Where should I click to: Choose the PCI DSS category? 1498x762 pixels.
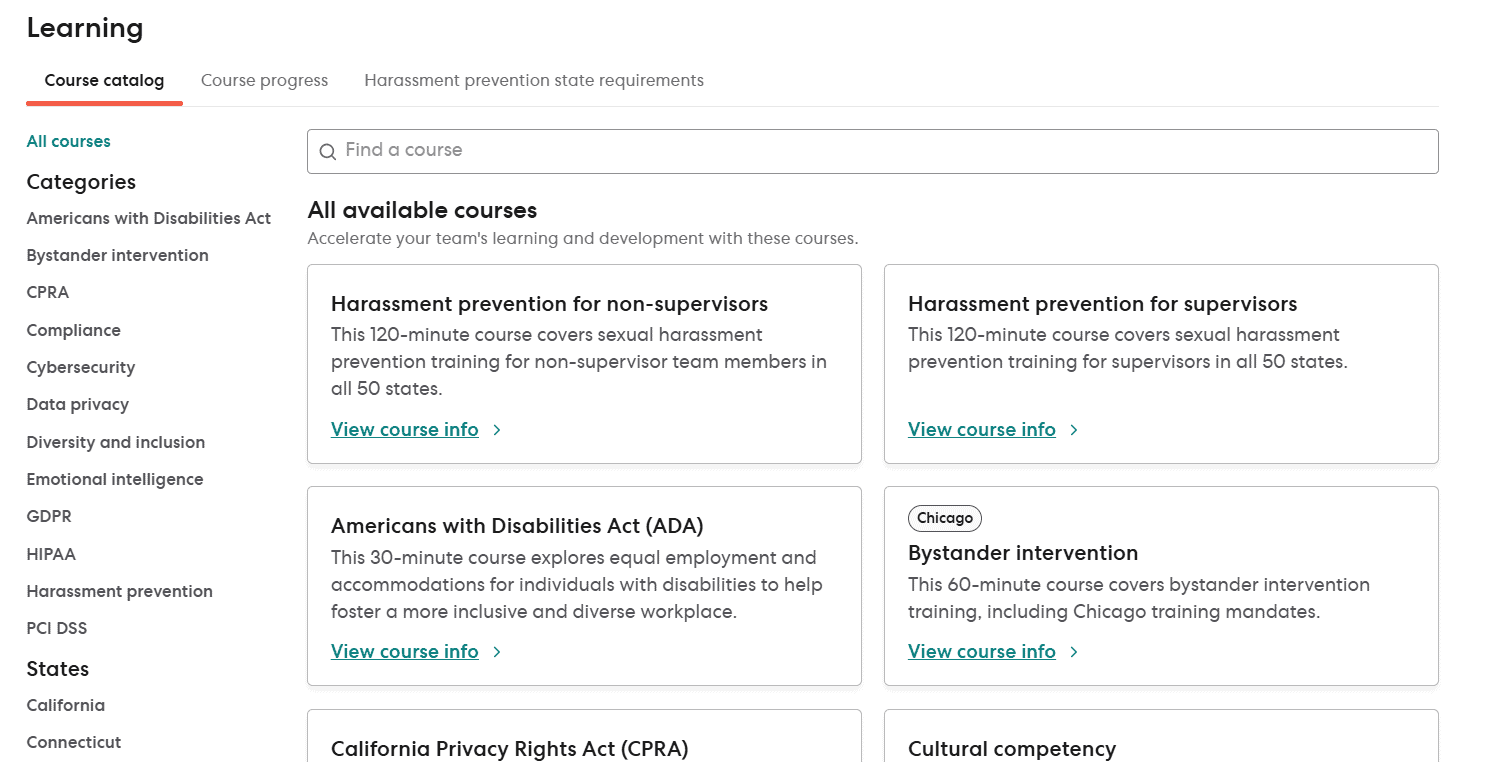[57, 629]
